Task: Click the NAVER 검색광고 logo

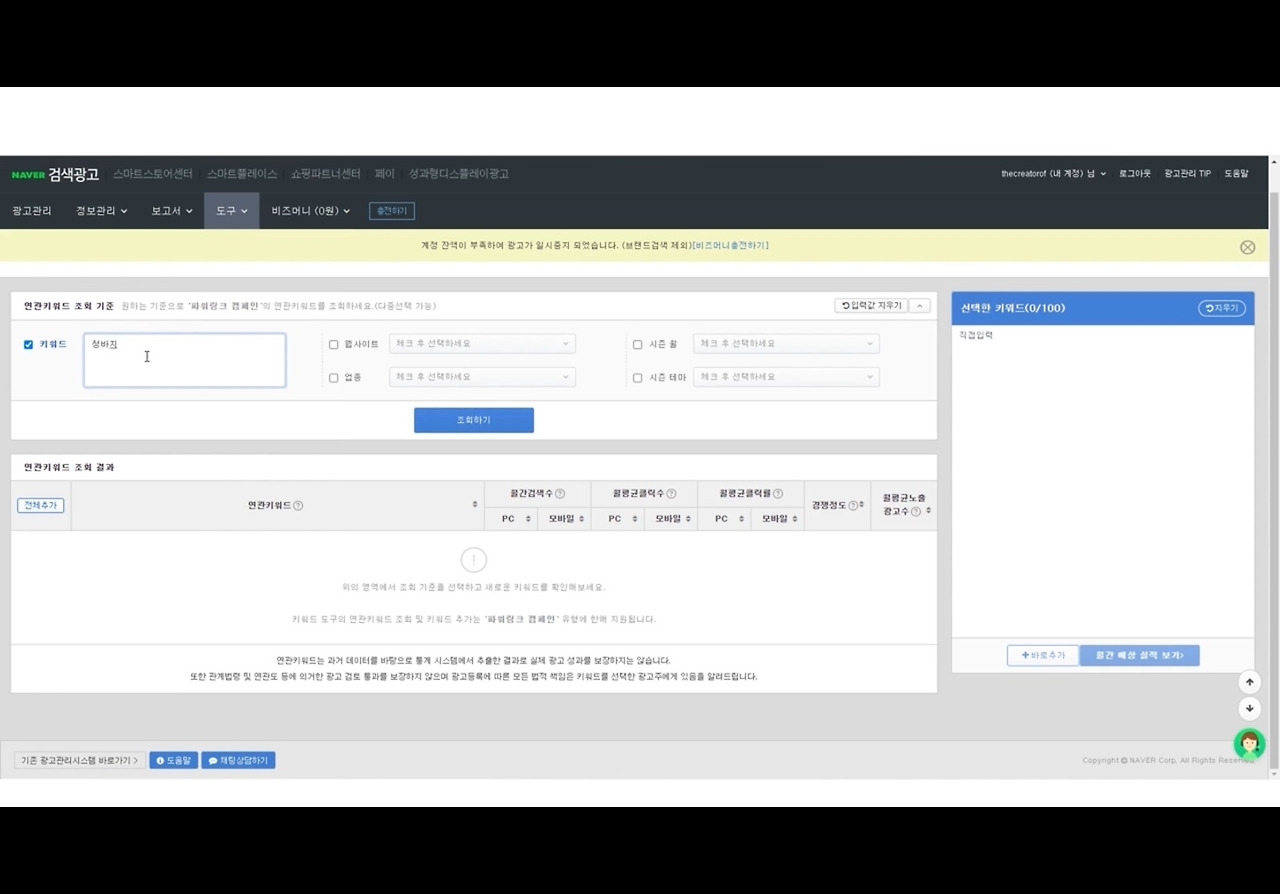Action: (x=55, y=174)
